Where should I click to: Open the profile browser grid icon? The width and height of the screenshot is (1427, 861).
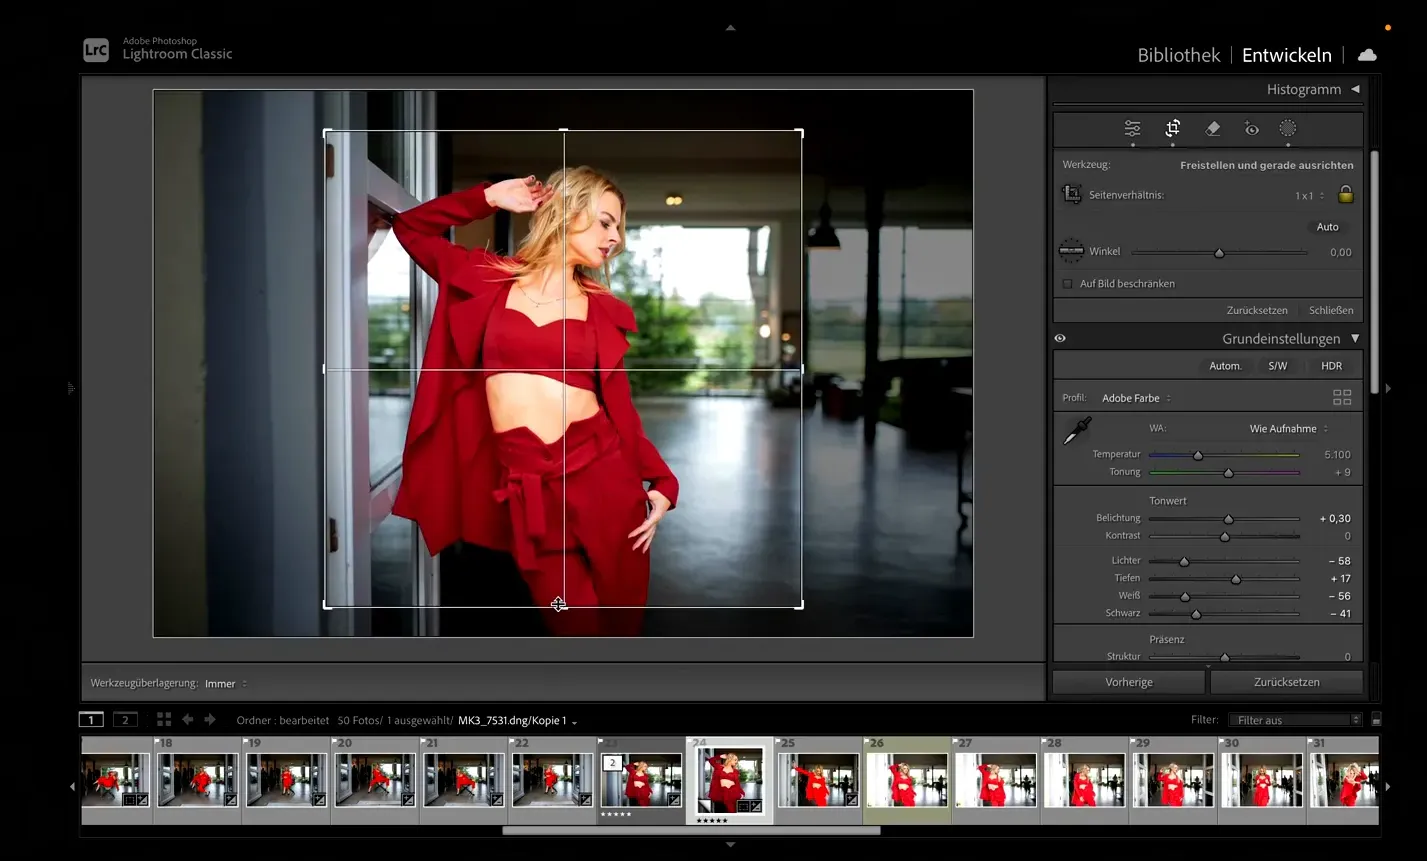[1341, 398]
